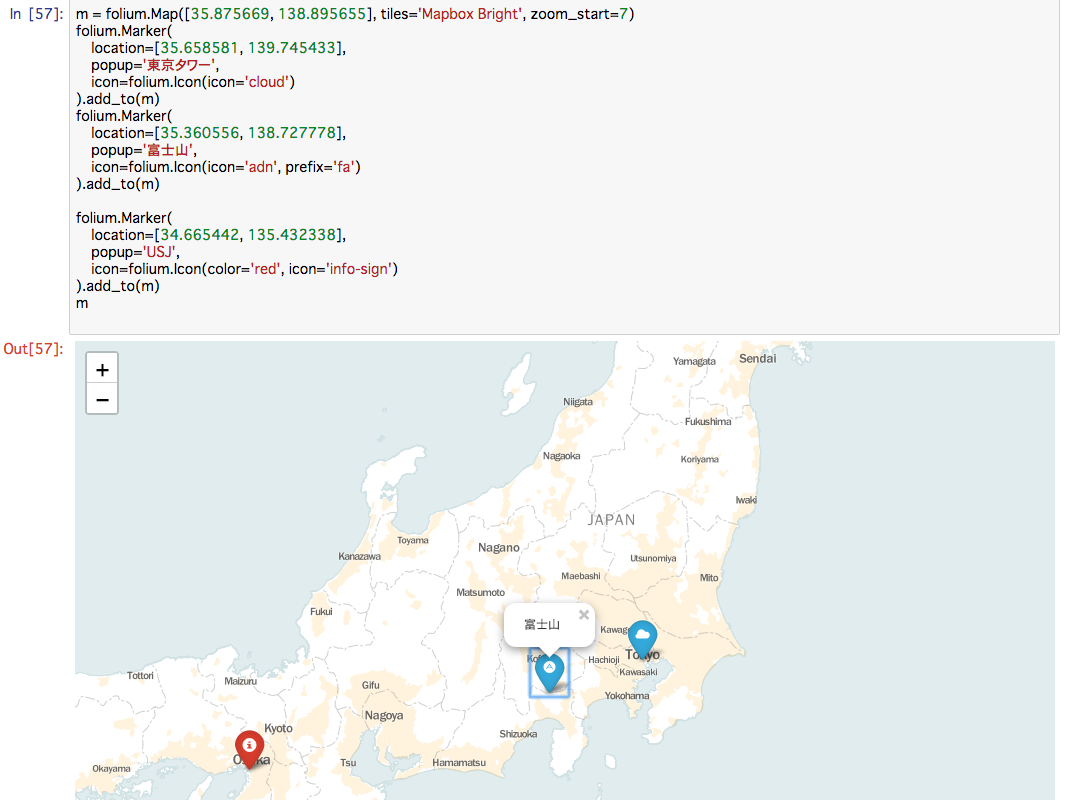The height and width of the screenshot is (800, 1074).
Task: Click the Out[57] output label
Action: (x=32, y=348)
